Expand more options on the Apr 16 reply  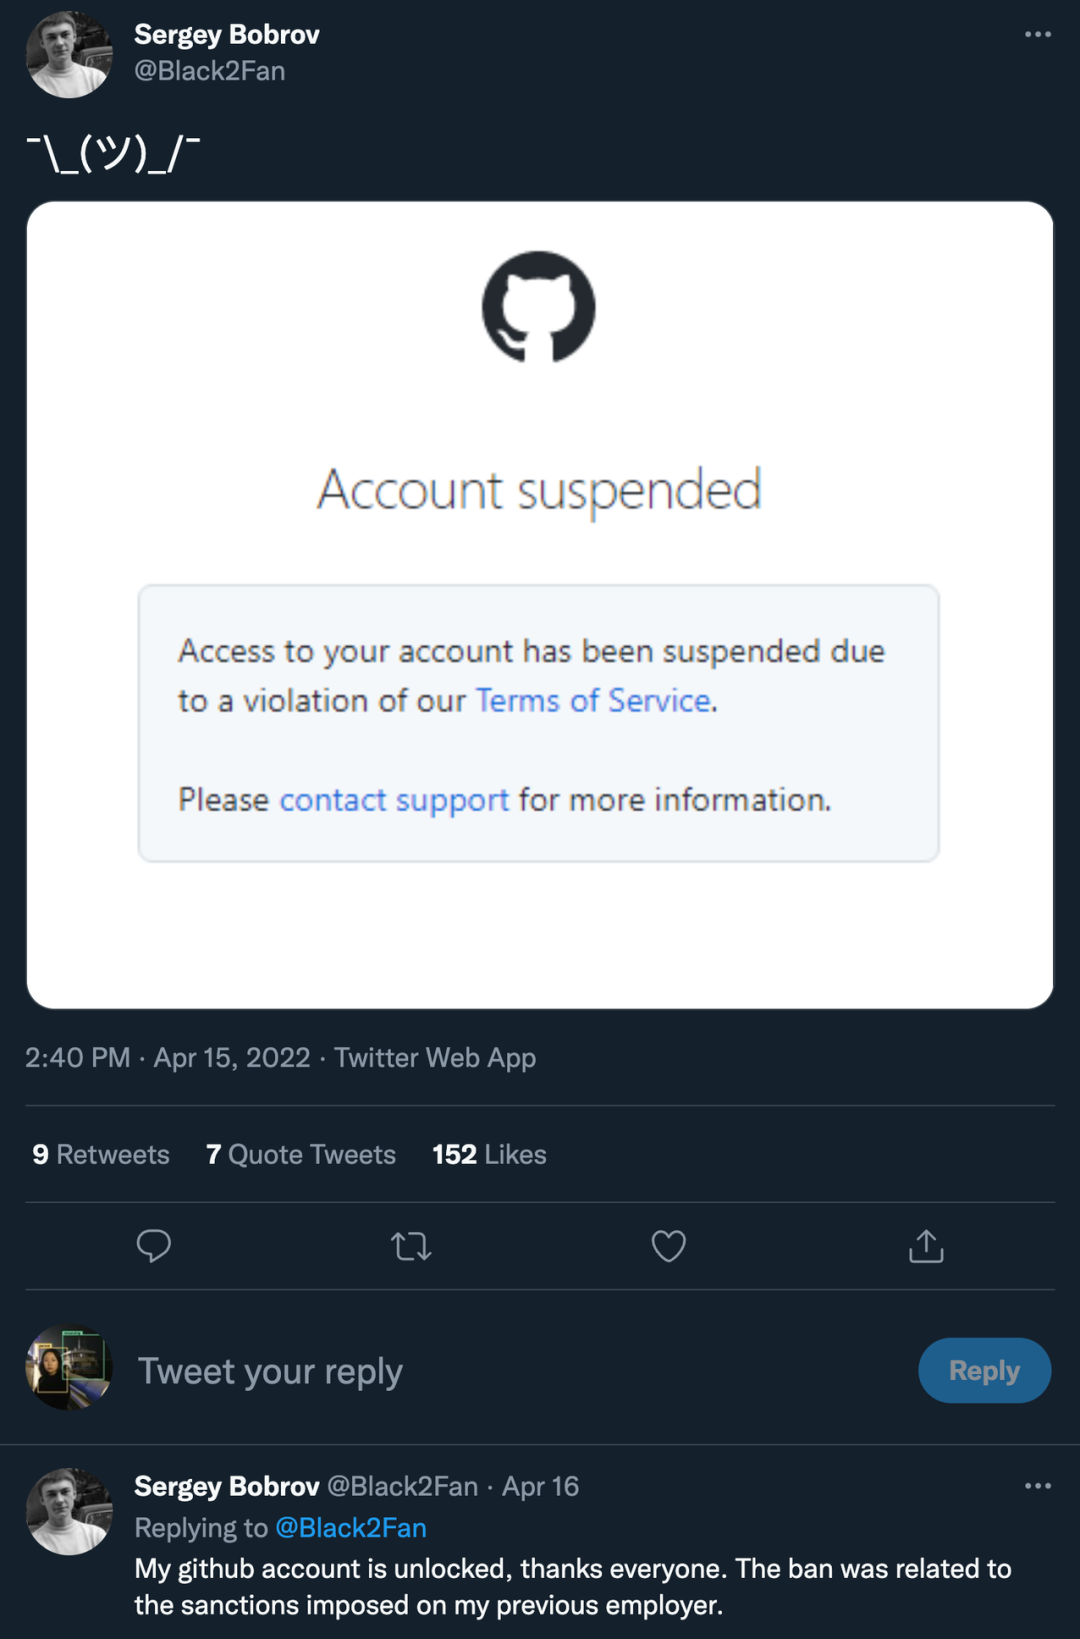1037,1486
